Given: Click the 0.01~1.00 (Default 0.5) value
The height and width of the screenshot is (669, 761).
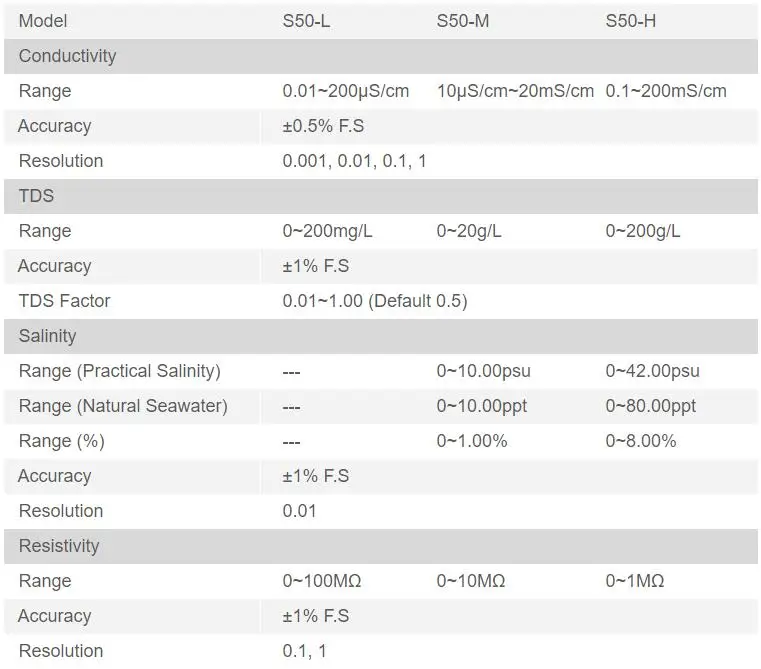Looking at the screenshot, I should [x=375, y=301].
